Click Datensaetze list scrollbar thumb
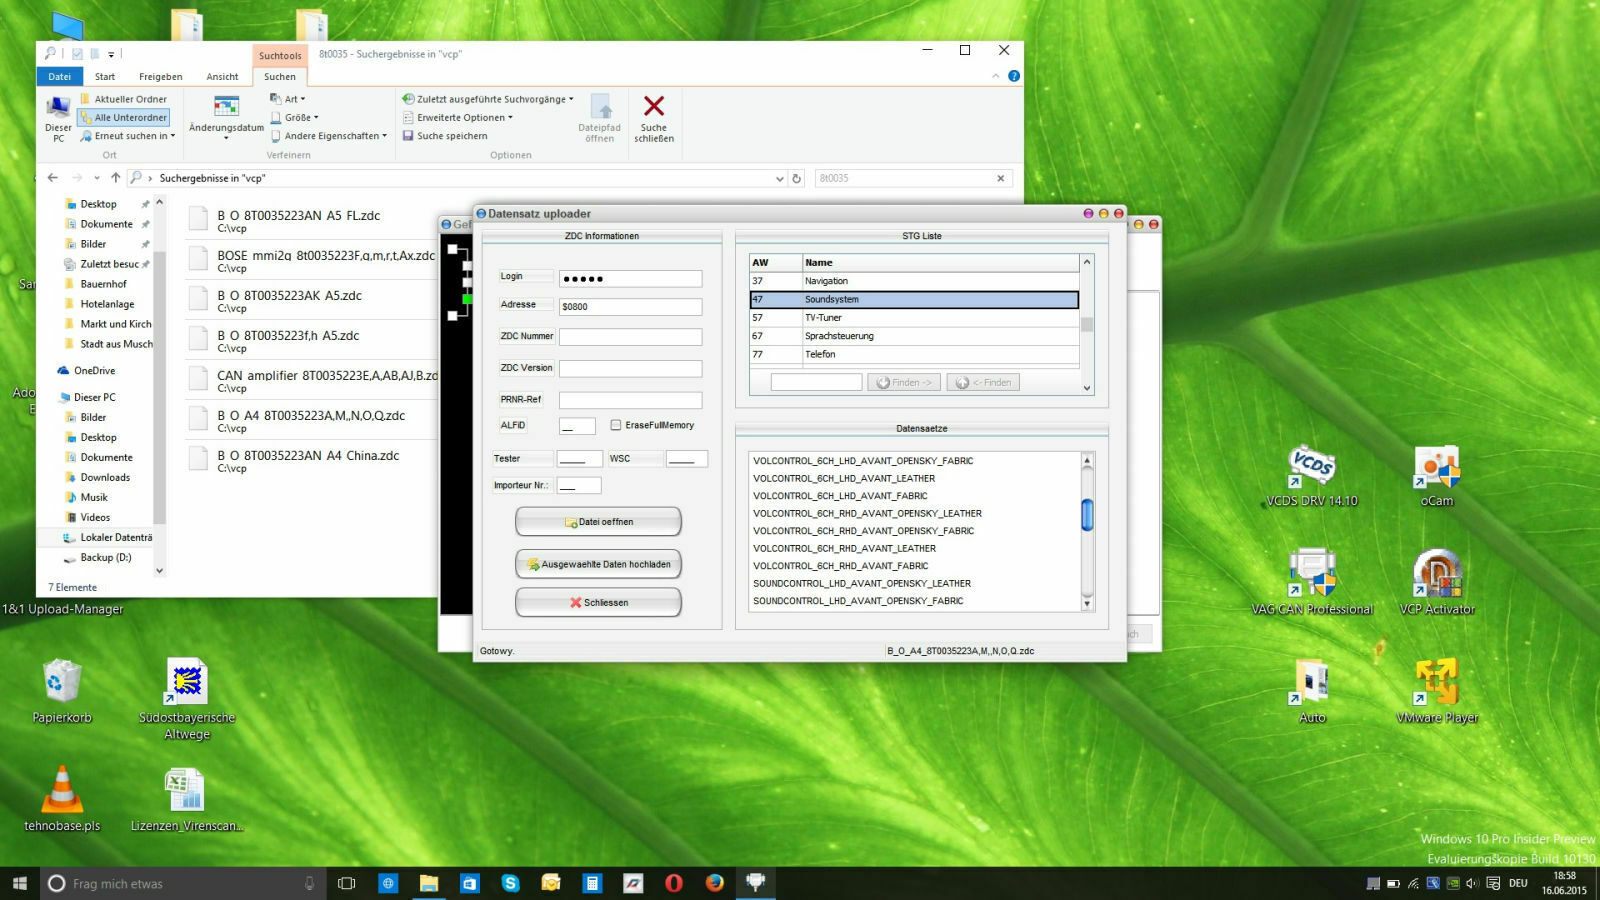This screenshot has width=1600, height=900. (1087, 515)
